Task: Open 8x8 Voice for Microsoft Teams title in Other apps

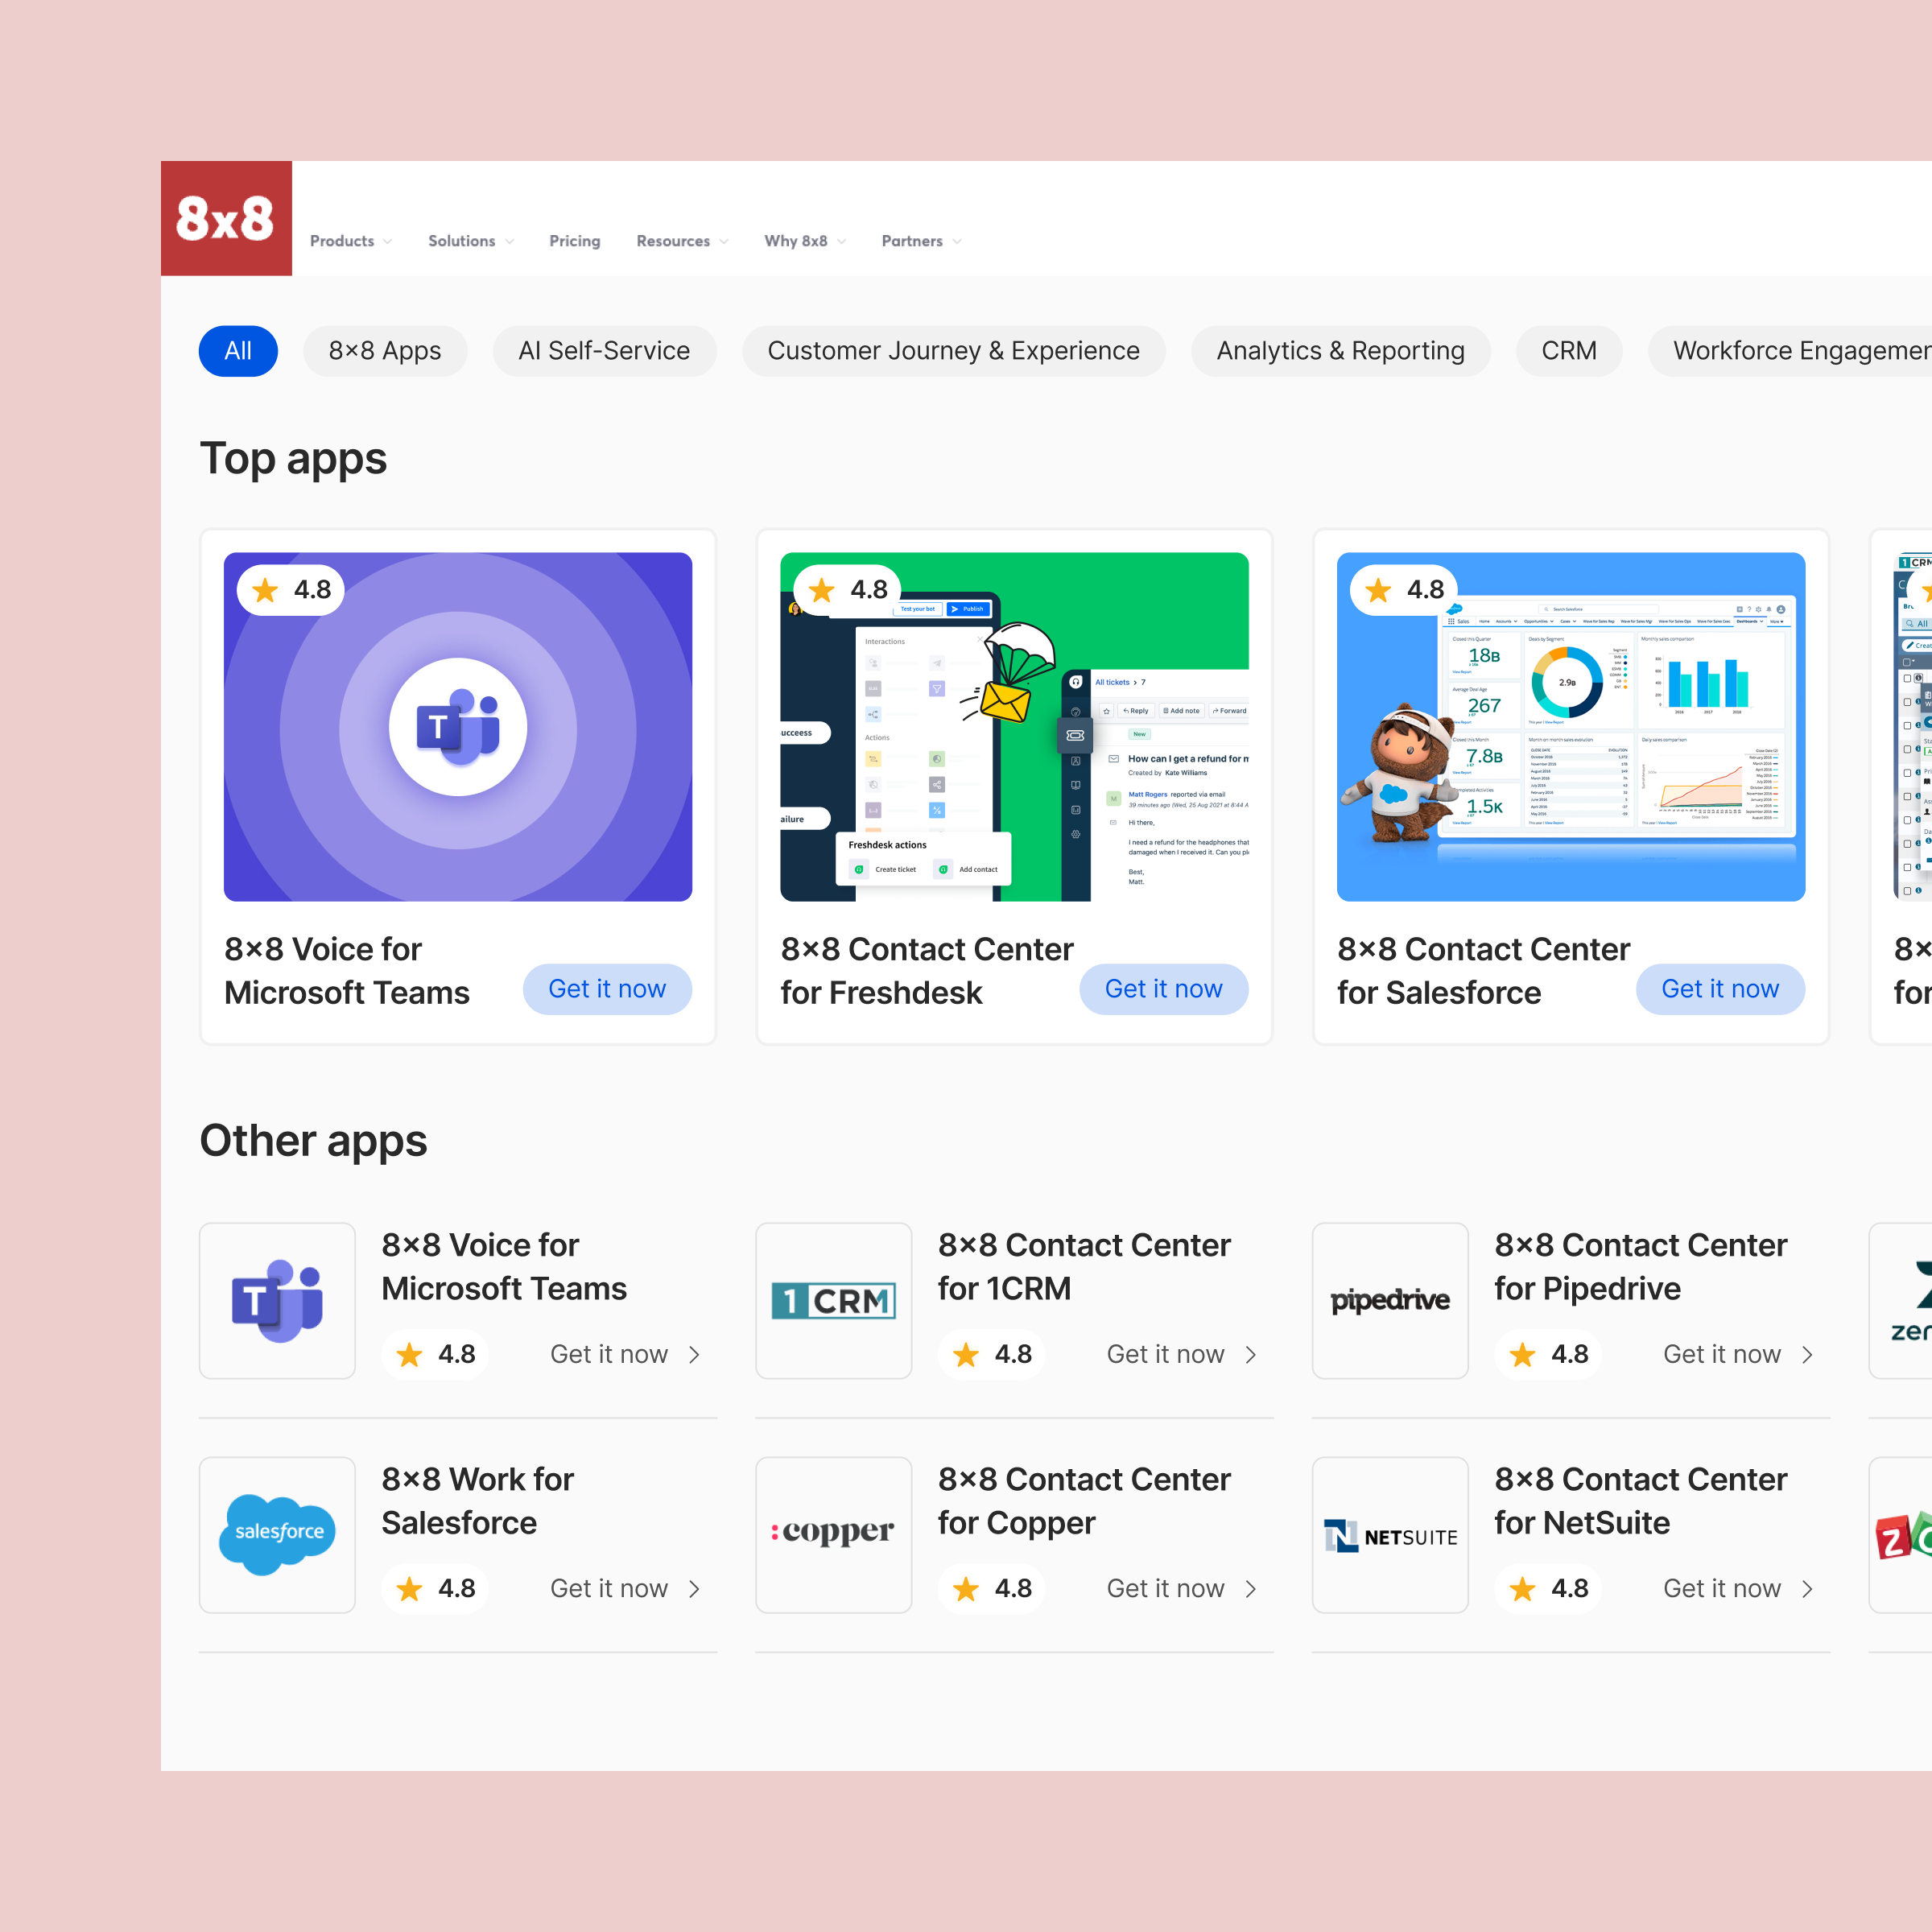Action: [x=504, y=1266]
